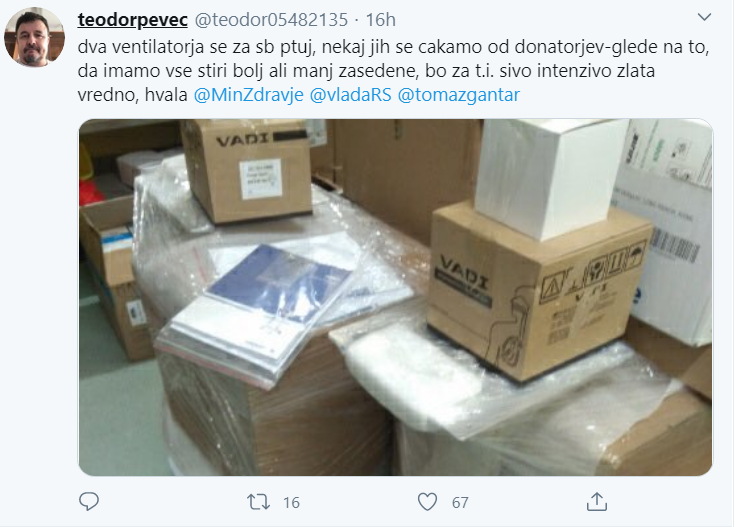Open the share tweet icon
This screenshot has height=527, width=735.
point(597,502)
